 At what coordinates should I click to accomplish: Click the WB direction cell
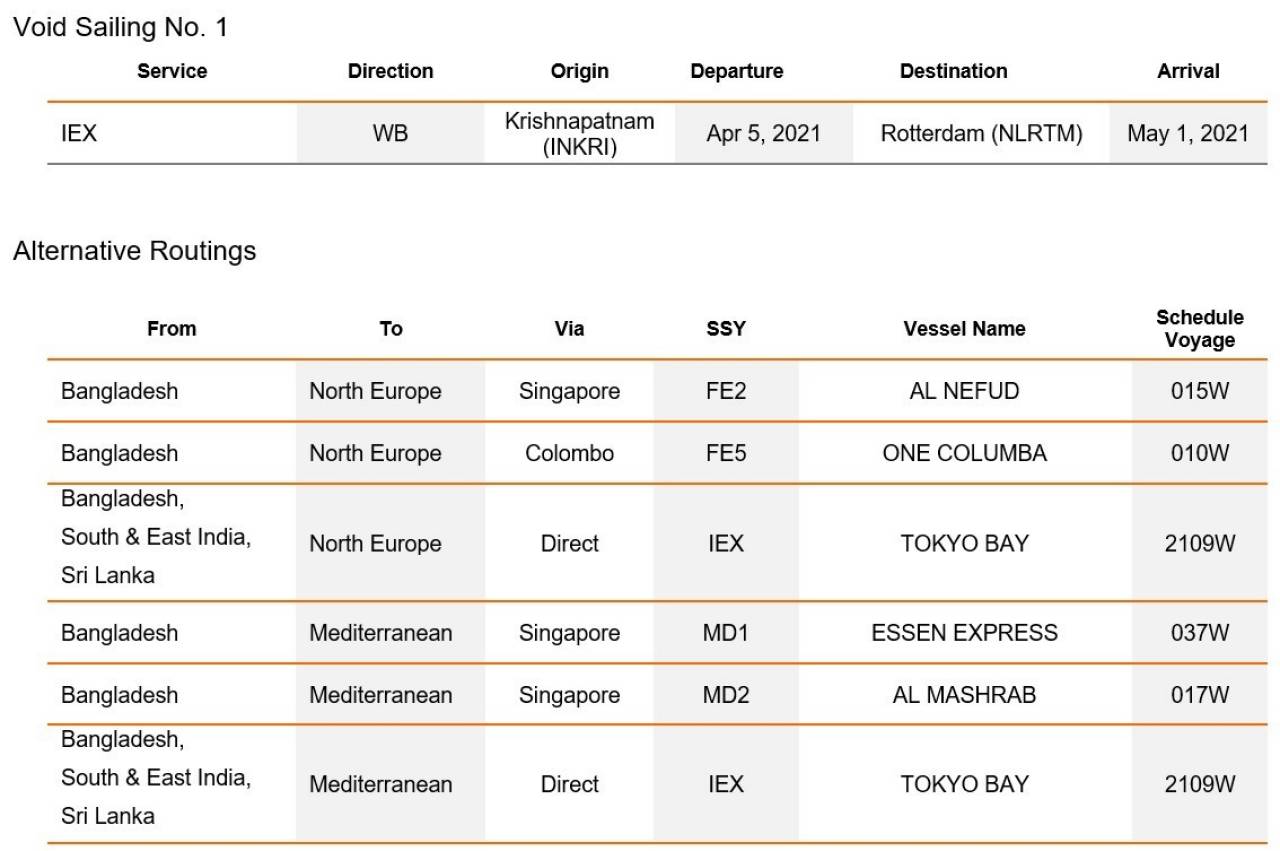(390, 133)
